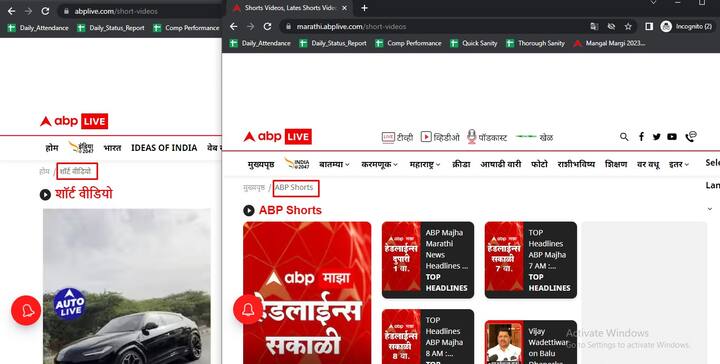Open a new browser tab
The width and height of the screenshot is (720, 364).
364,8
